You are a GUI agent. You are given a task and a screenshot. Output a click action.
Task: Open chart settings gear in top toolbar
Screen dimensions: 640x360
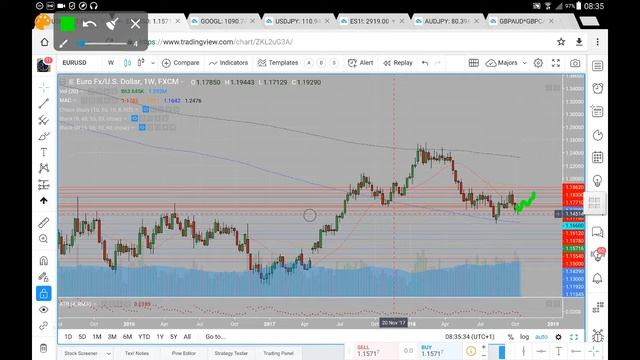point(538,63)
